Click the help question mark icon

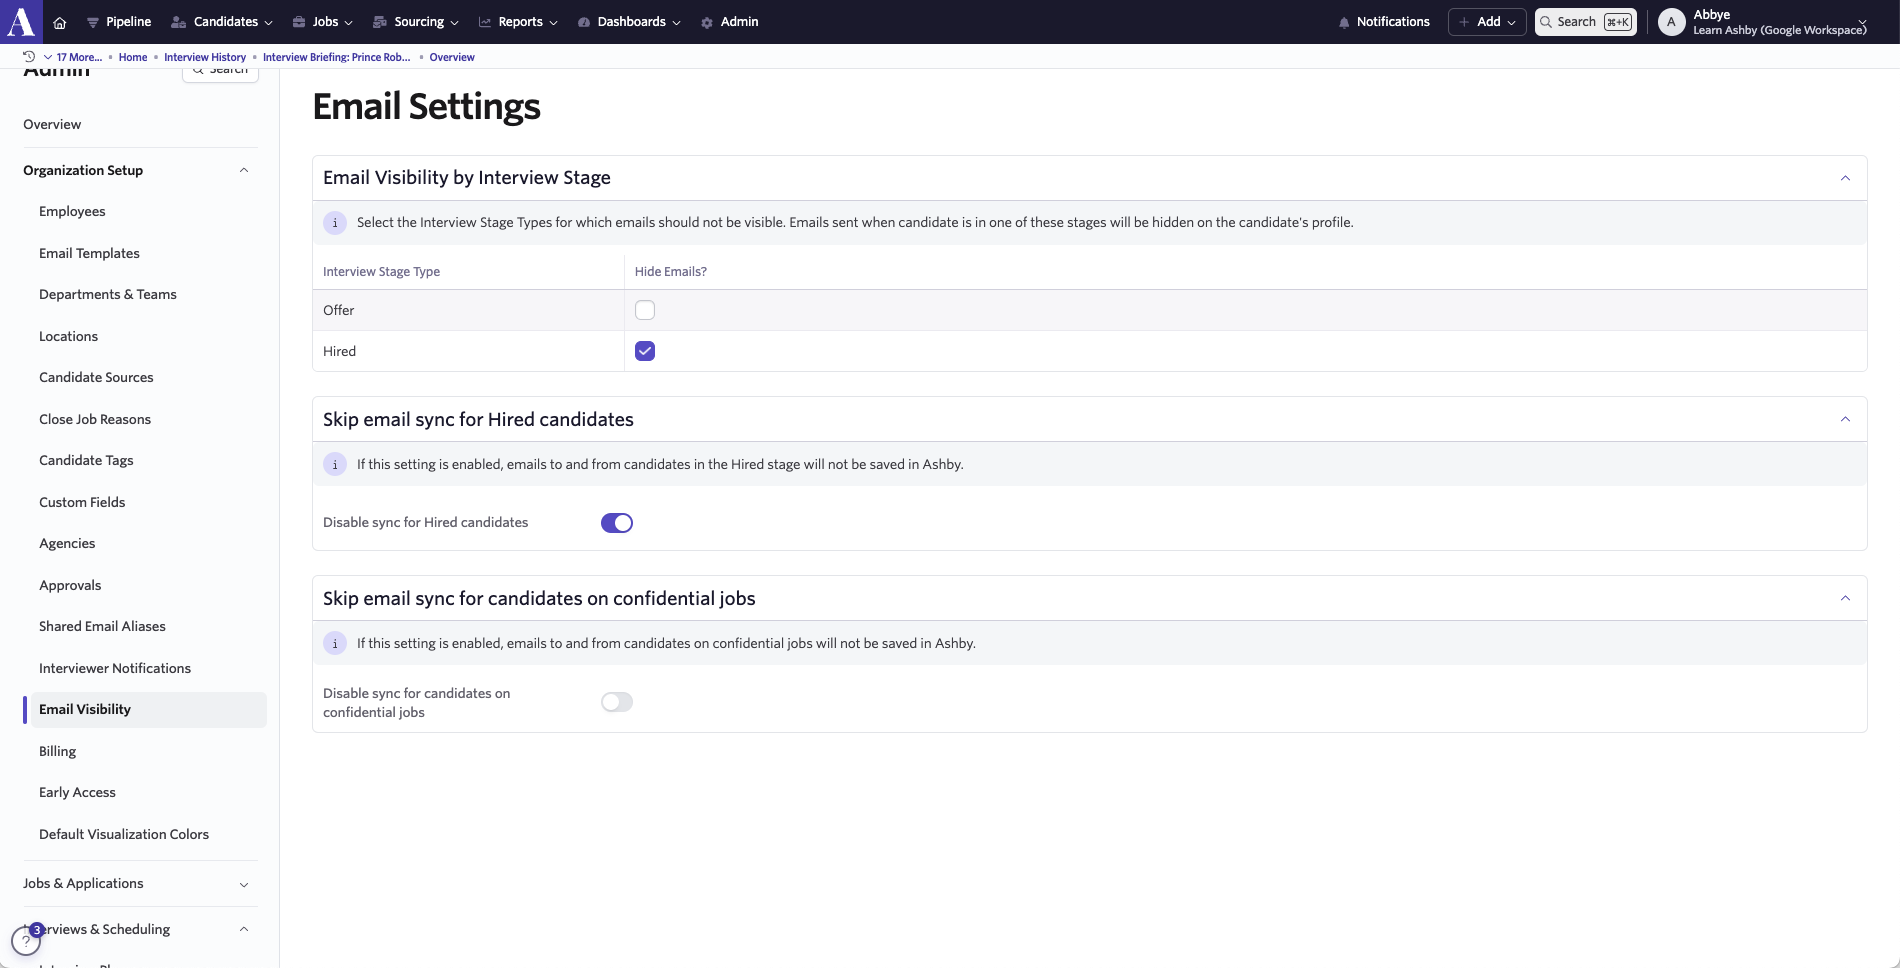pyautogui.click(x=26, y=941)
